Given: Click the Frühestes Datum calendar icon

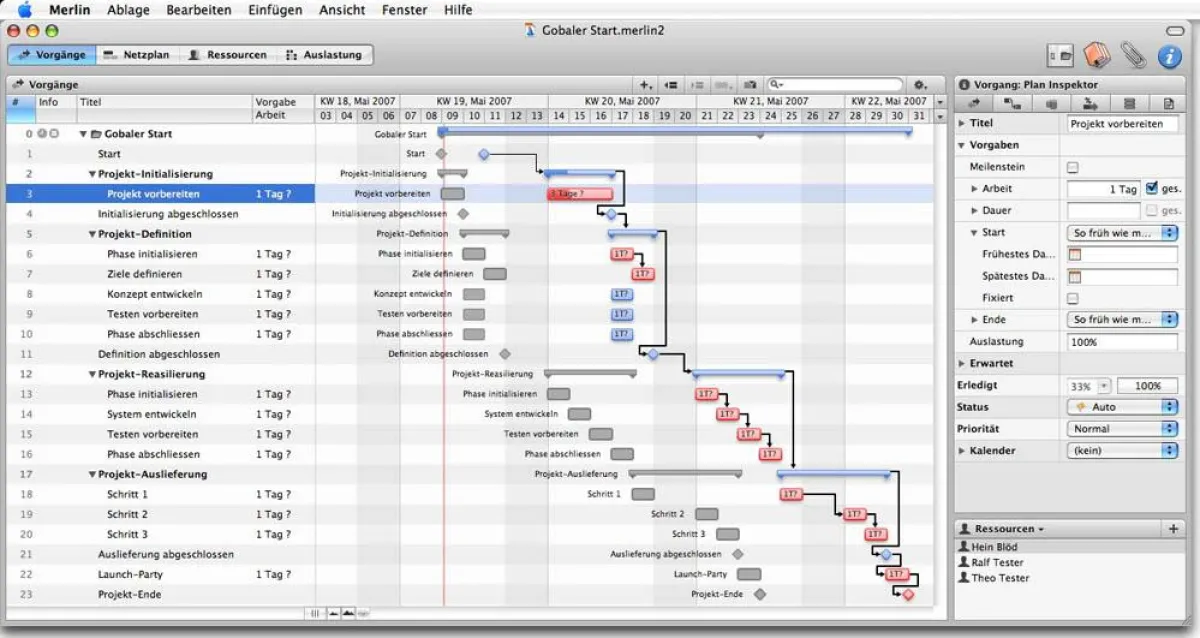Looking at the screenshot, I should coord(1076,255).
